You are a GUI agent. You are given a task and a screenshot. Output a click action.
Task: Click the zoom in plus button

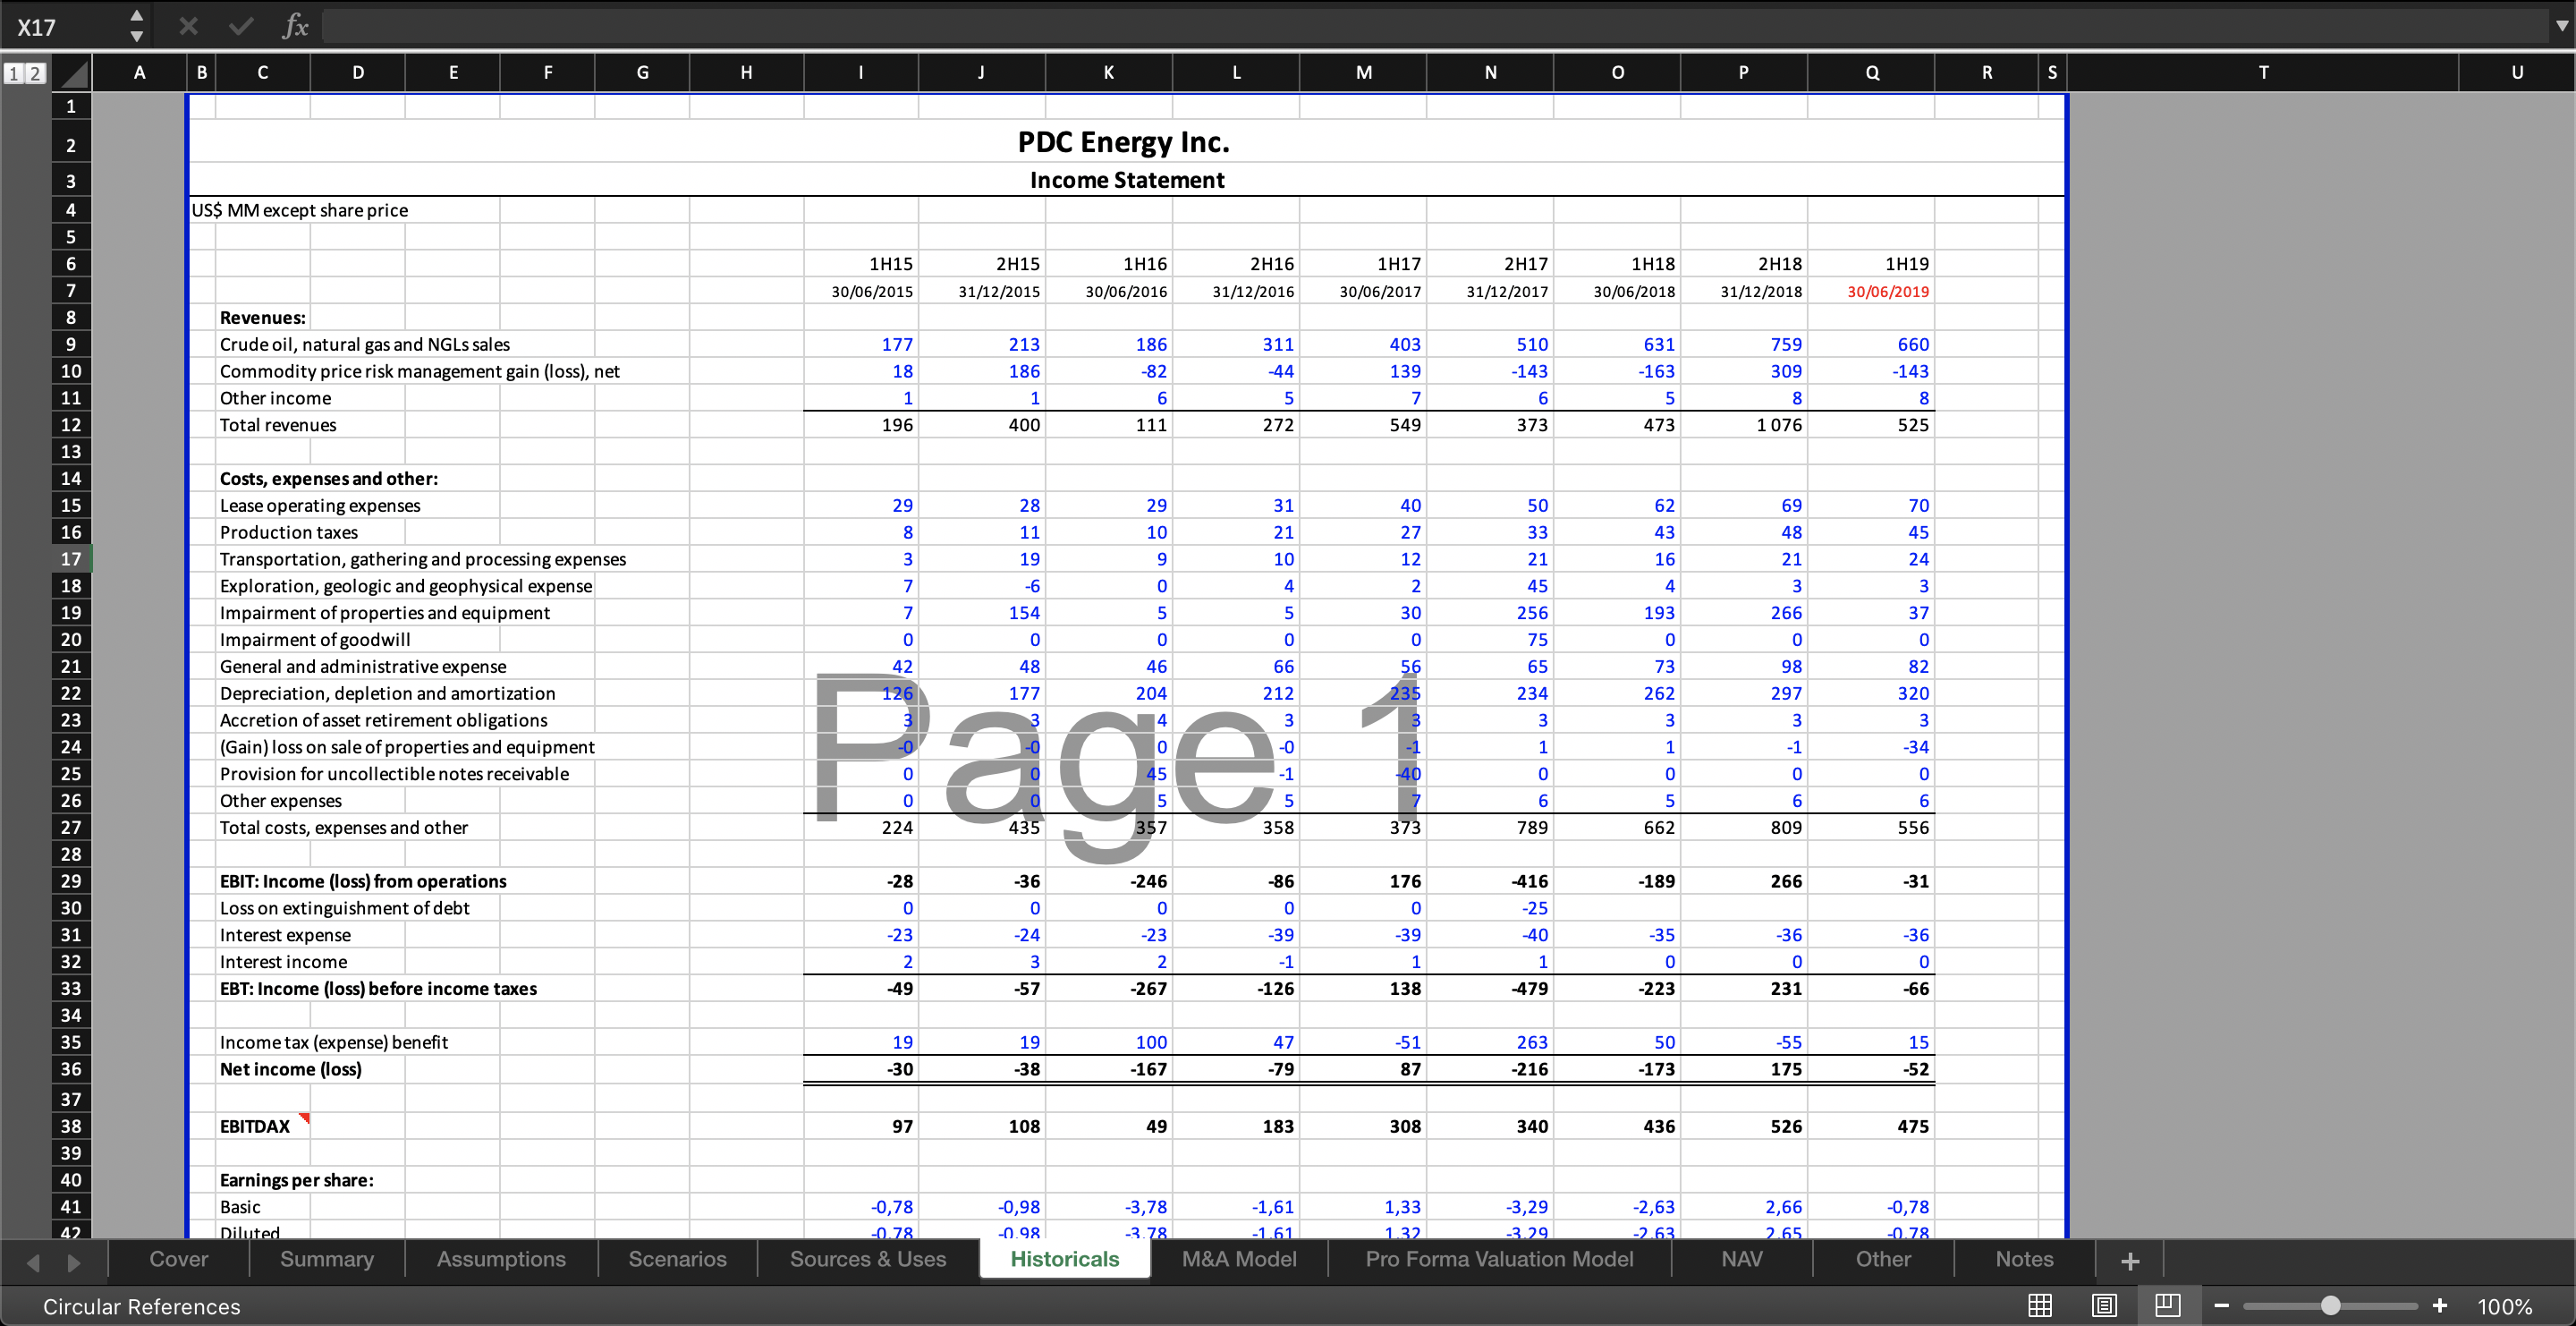point(2440,1305)
